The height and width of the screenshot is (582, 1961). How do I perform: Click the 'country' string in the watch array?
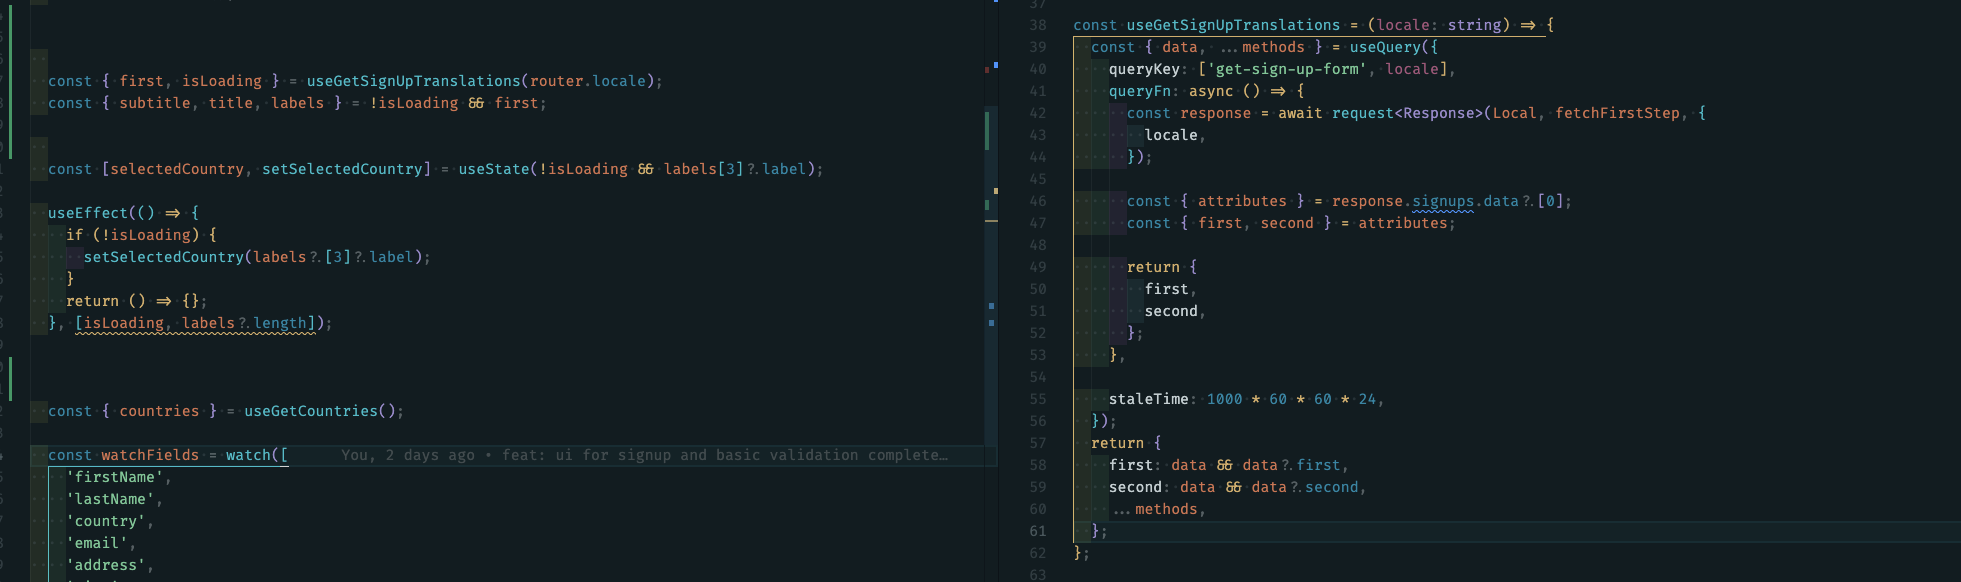coord(106,521)
